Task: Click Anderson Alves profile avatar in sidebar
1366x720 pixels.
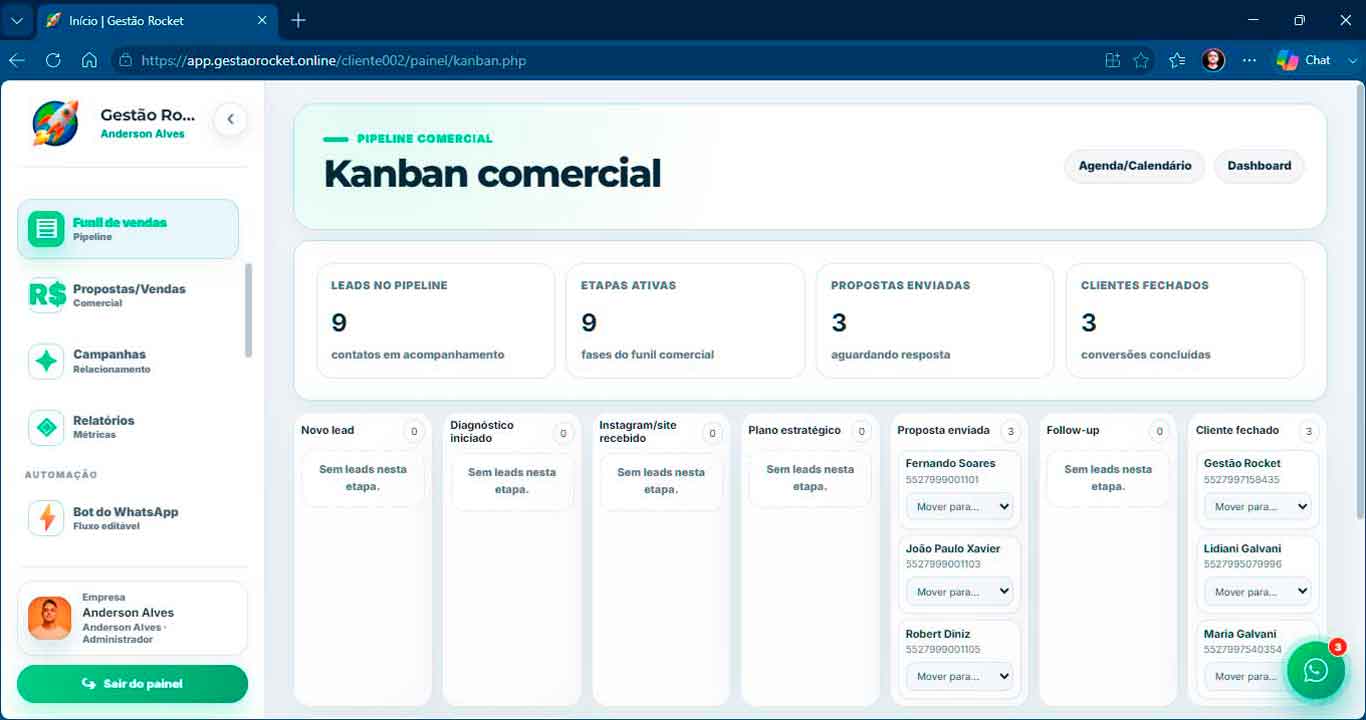Action: [50, 618]
